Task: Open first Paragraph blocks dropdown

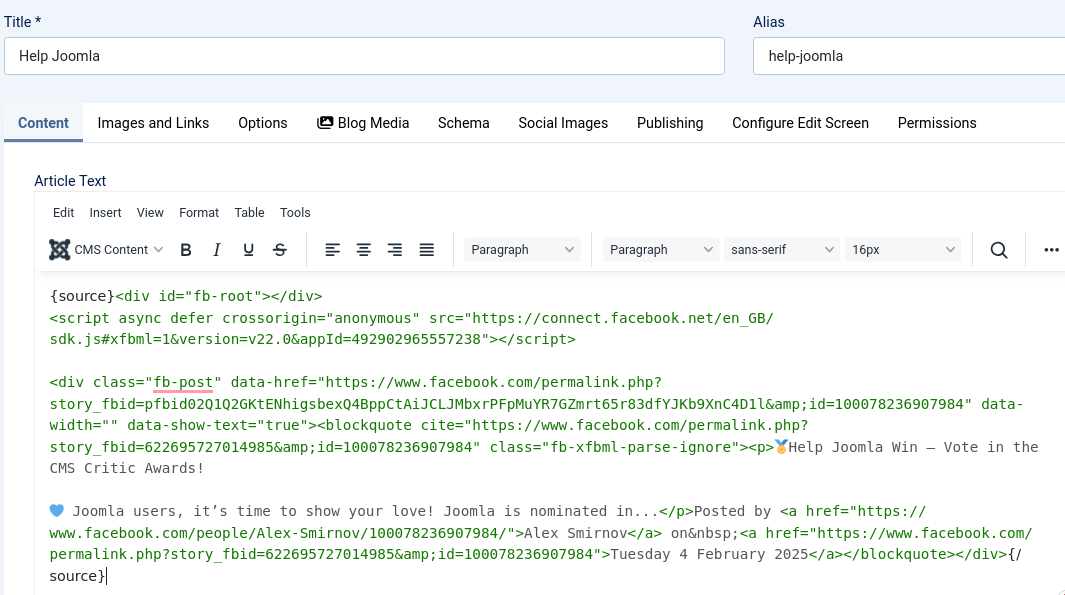Action: 522,250
